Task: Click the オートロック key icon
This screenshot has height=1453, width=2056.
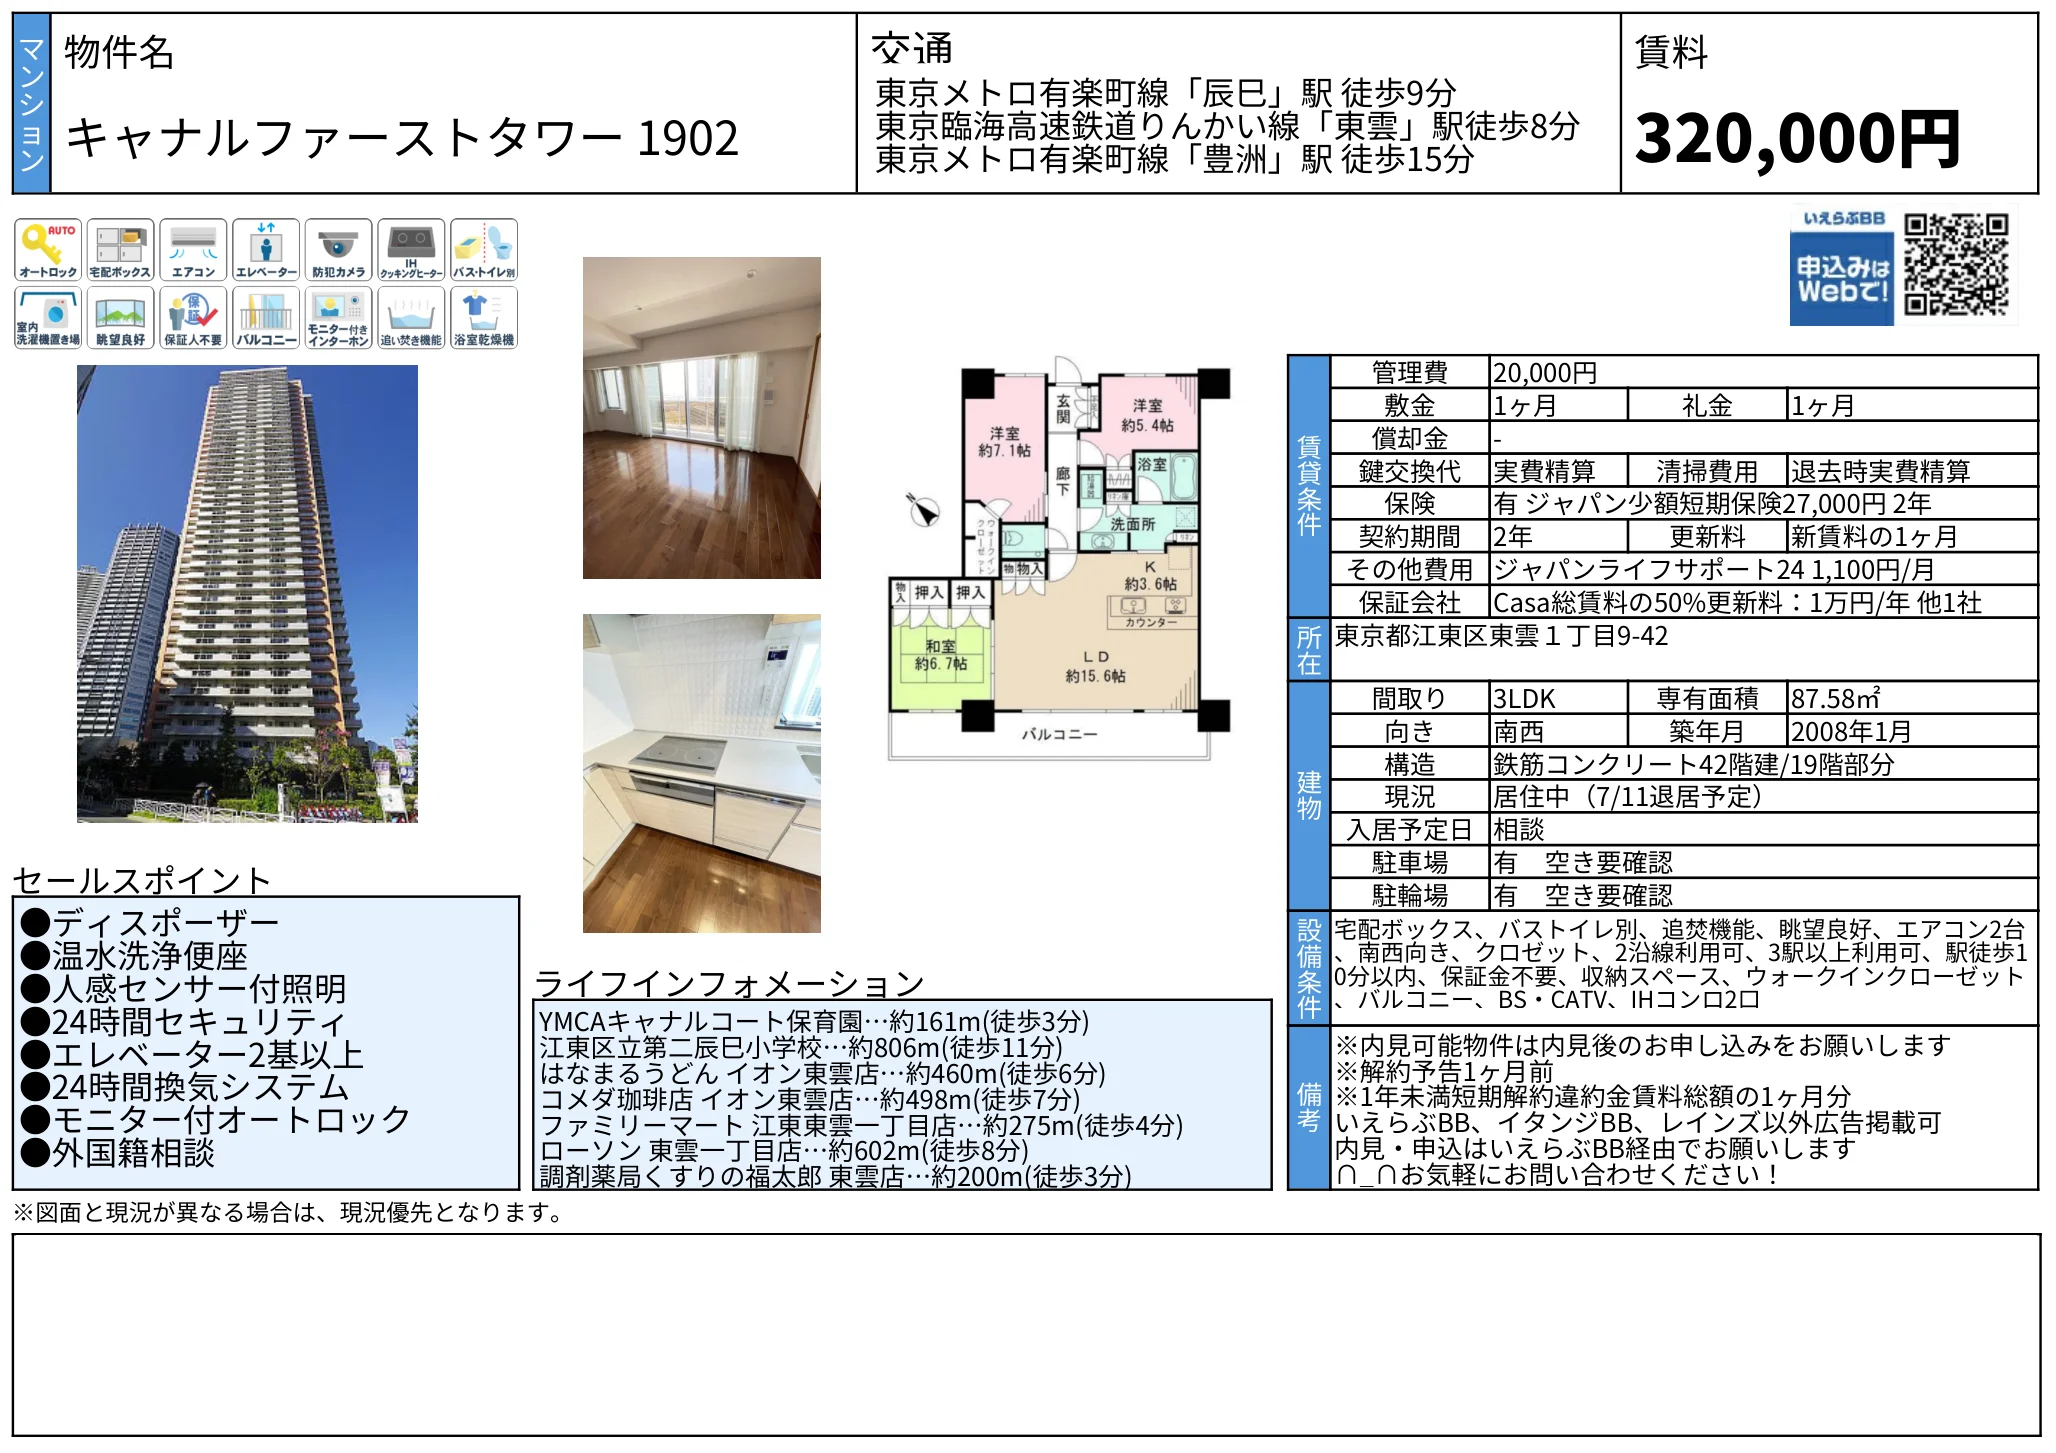Action: (48, 250)
